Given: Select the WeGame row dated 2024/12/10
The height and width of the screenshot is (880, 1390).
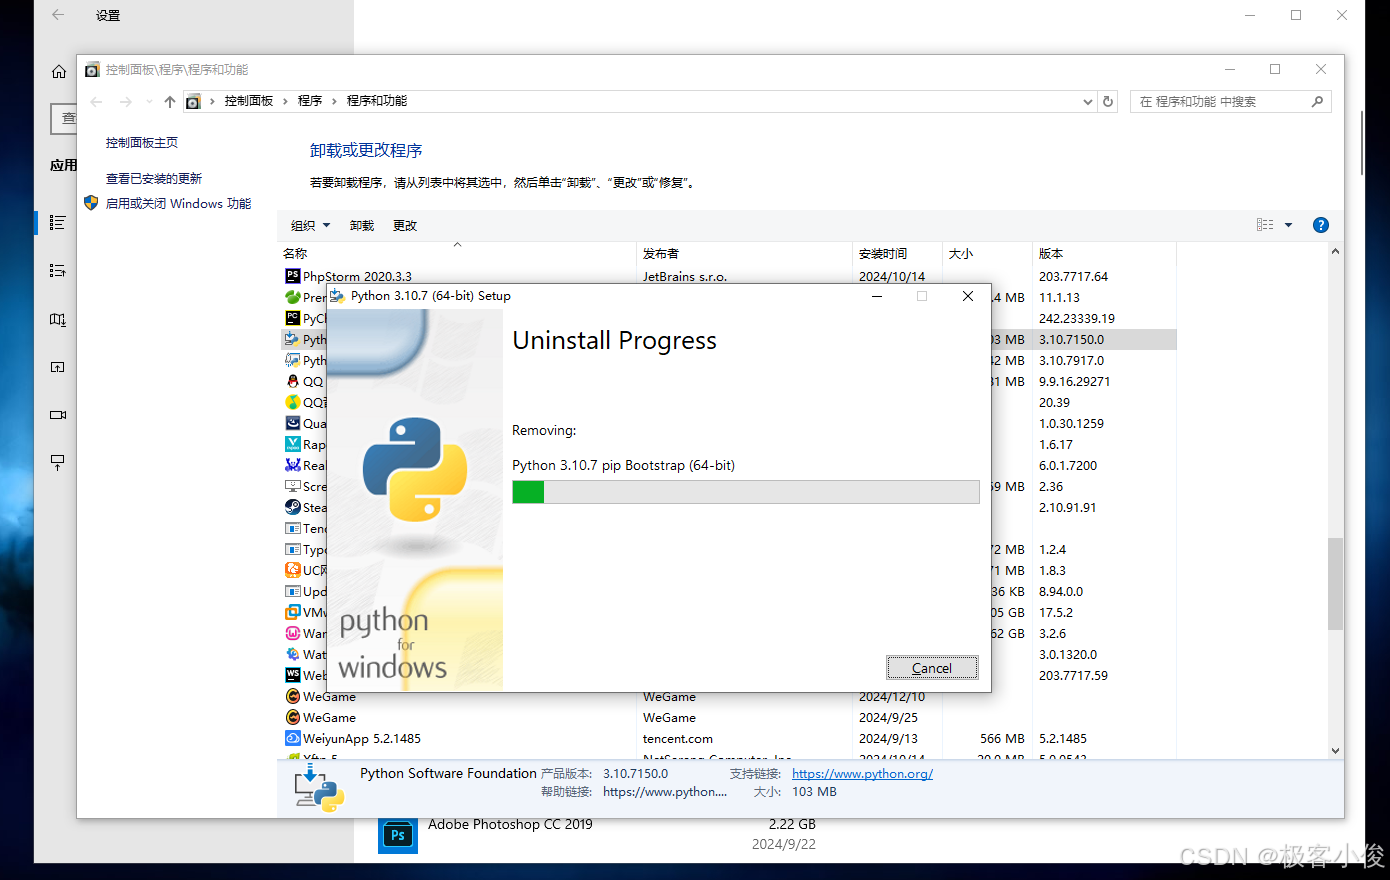Looking at the screenshot, I should click(727, 696).
